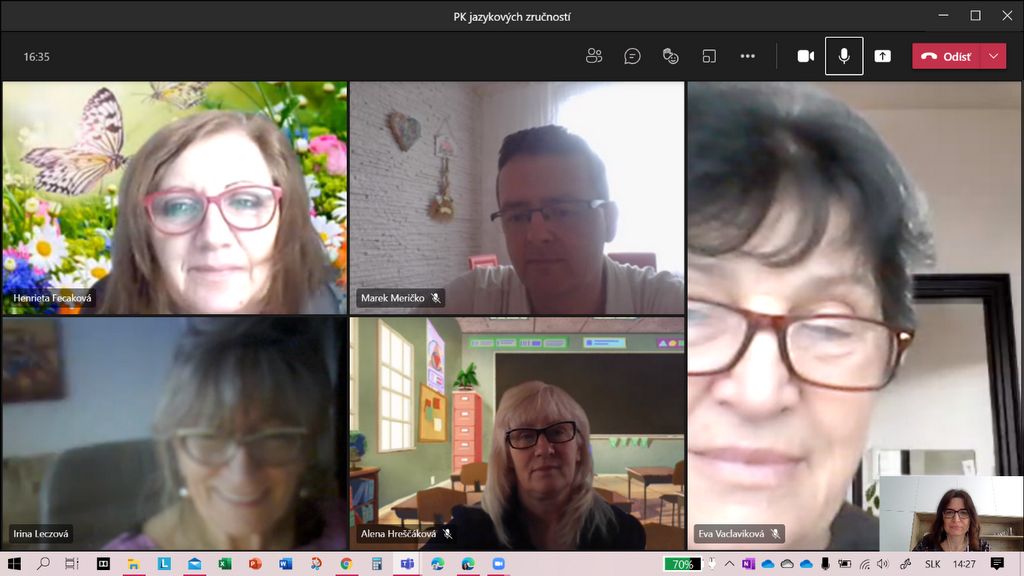Toggle the camera on or off

(805, 56)
